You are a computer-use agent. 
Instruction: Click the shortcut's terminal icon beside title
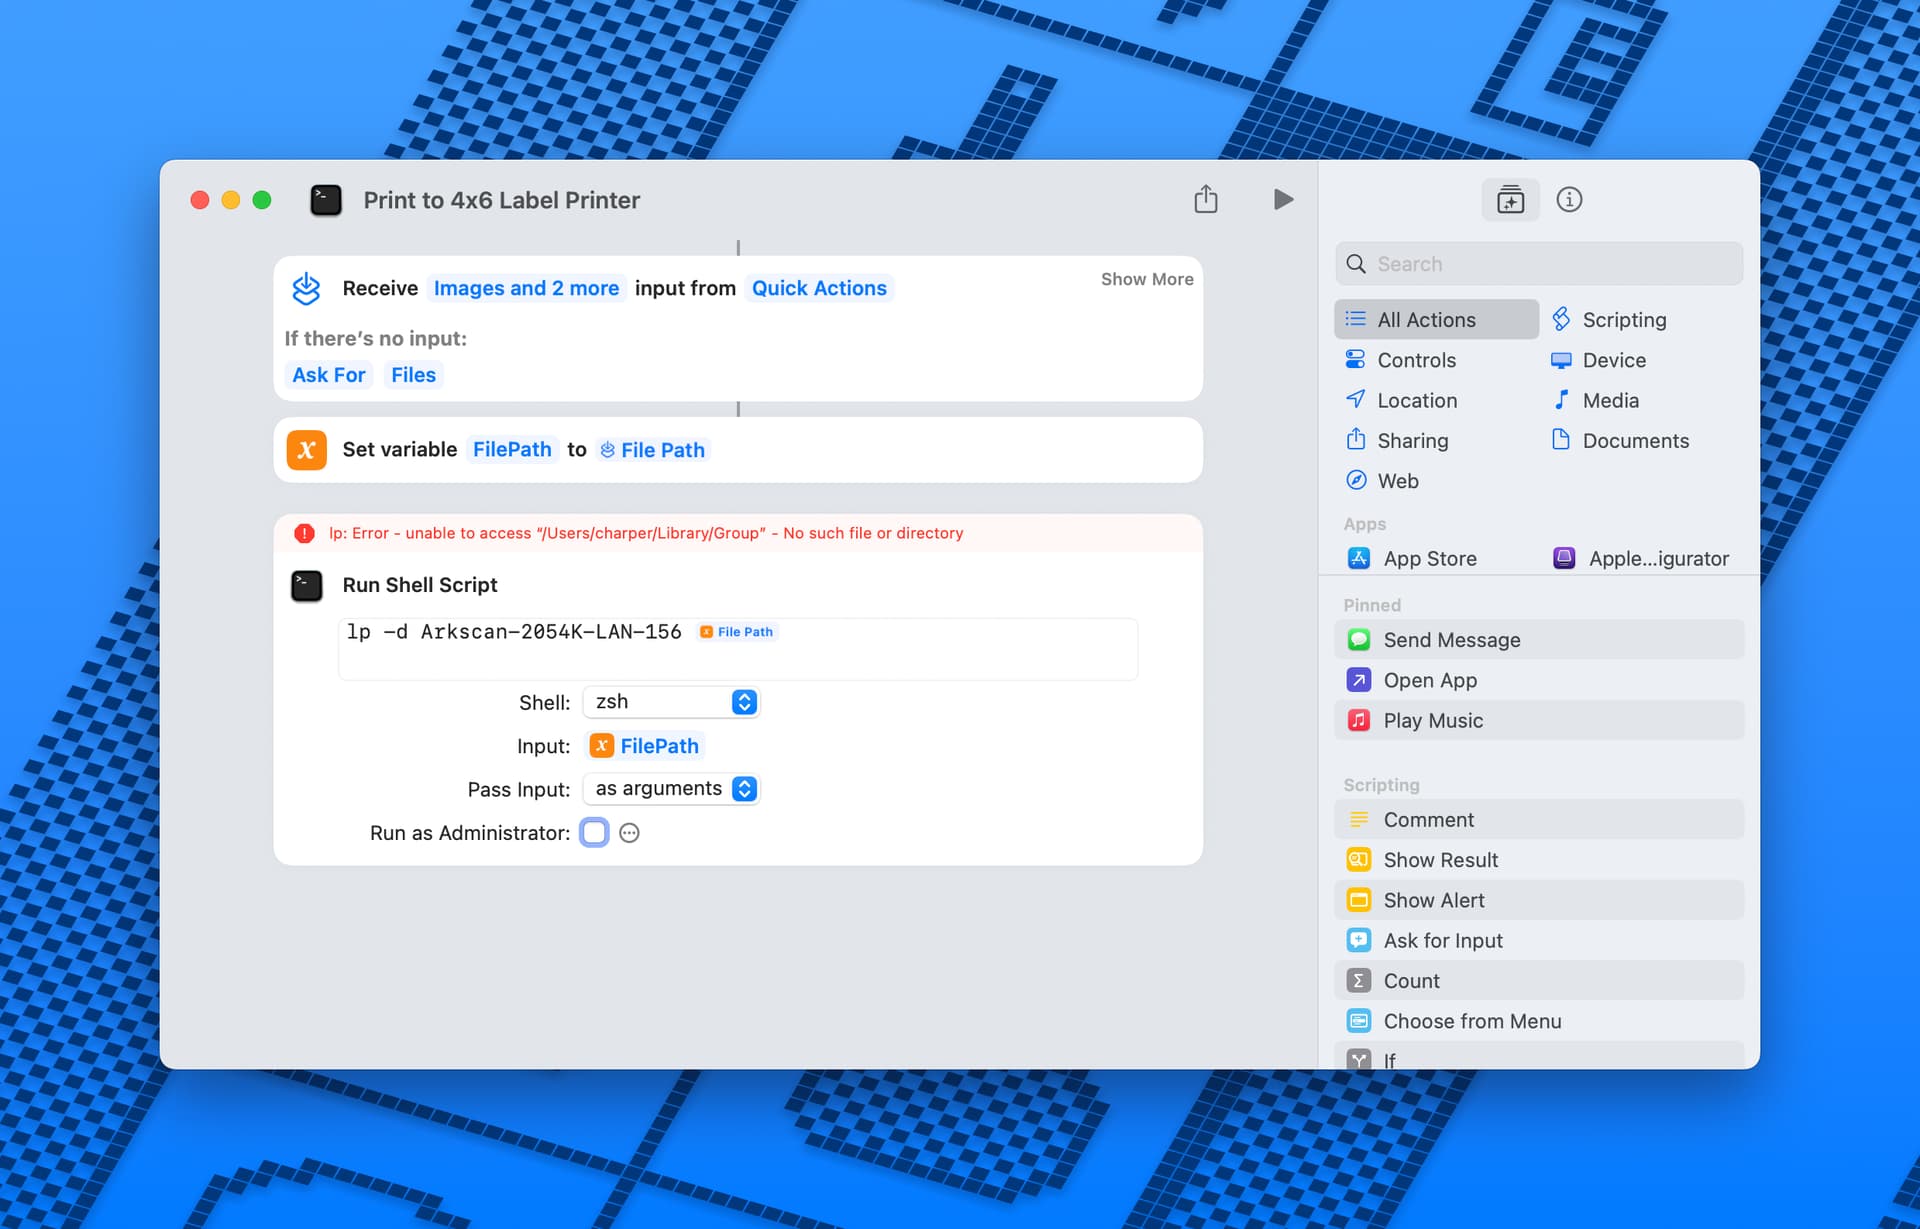pyautogui.click(x=326, y=200)
